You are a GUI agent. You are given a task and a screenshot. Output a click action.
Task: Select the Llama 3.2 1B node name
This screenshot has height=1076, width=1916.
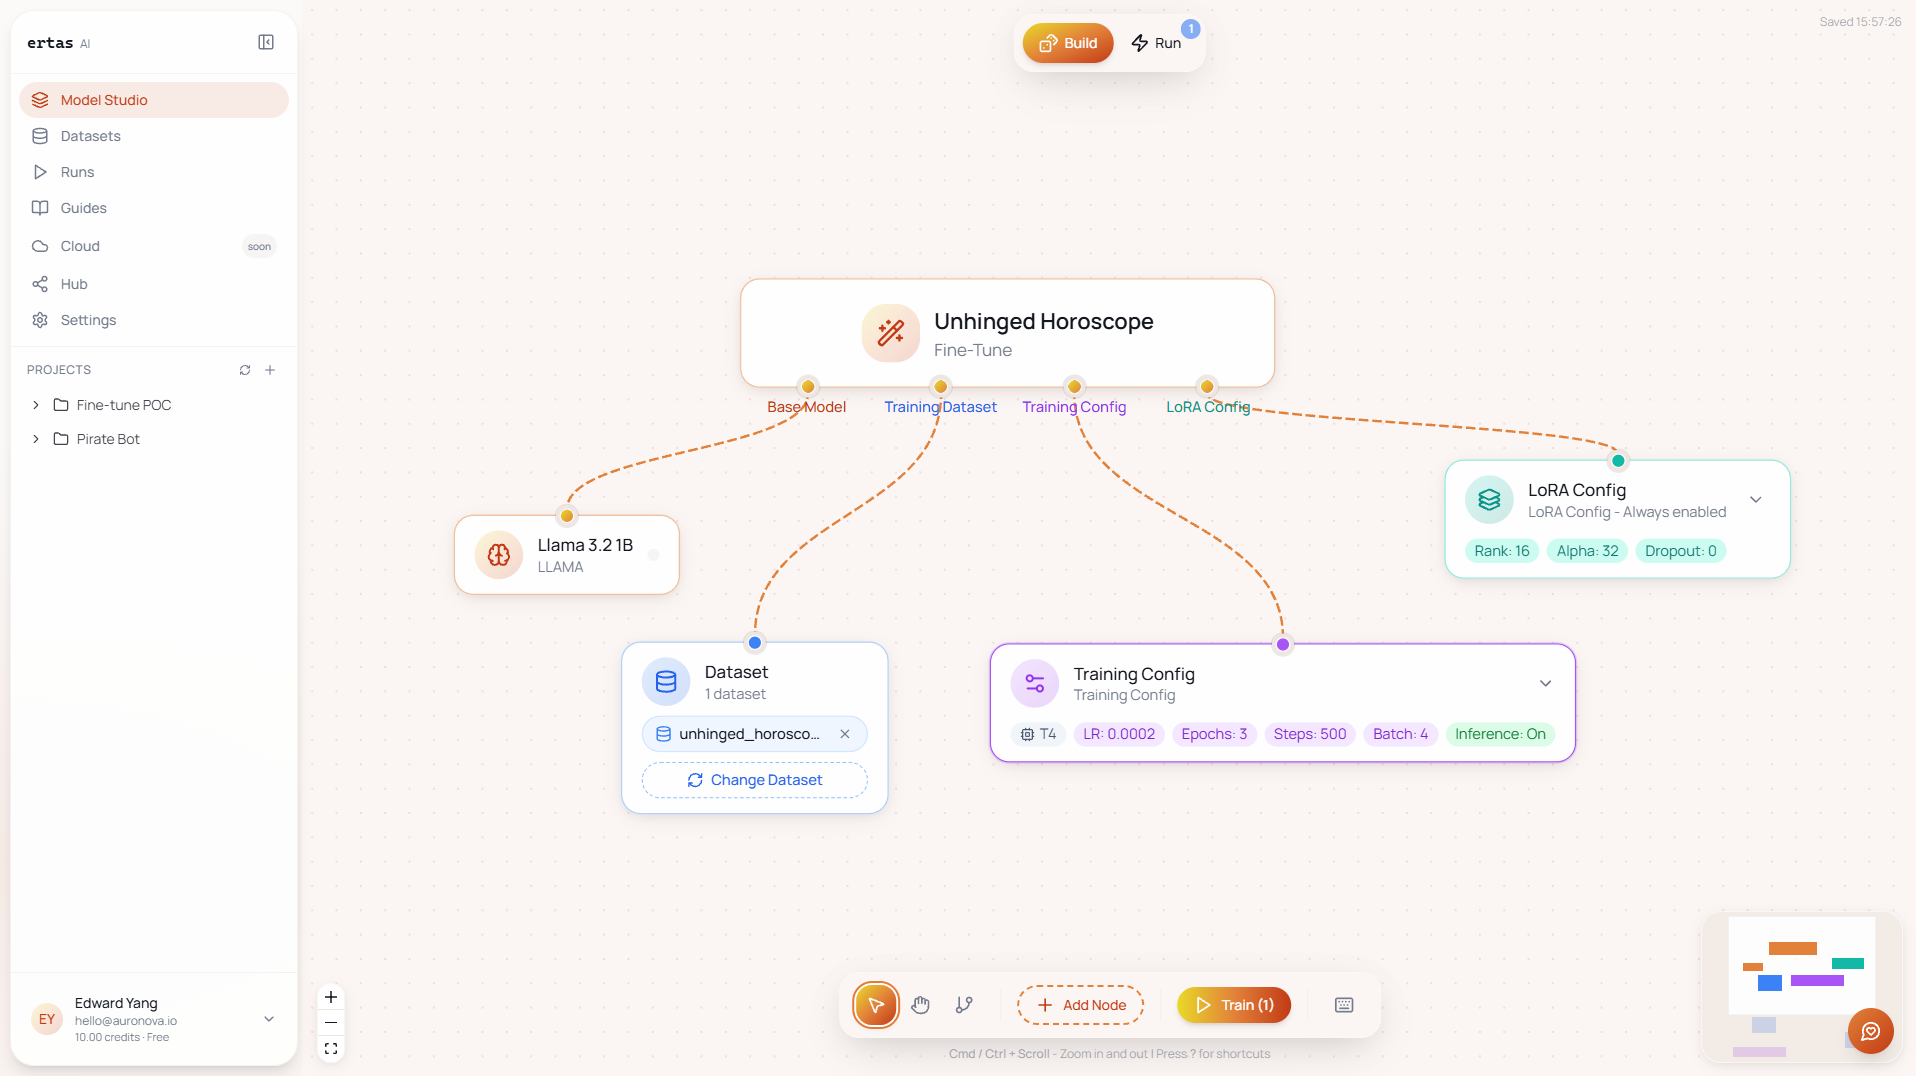pos(585,545)
